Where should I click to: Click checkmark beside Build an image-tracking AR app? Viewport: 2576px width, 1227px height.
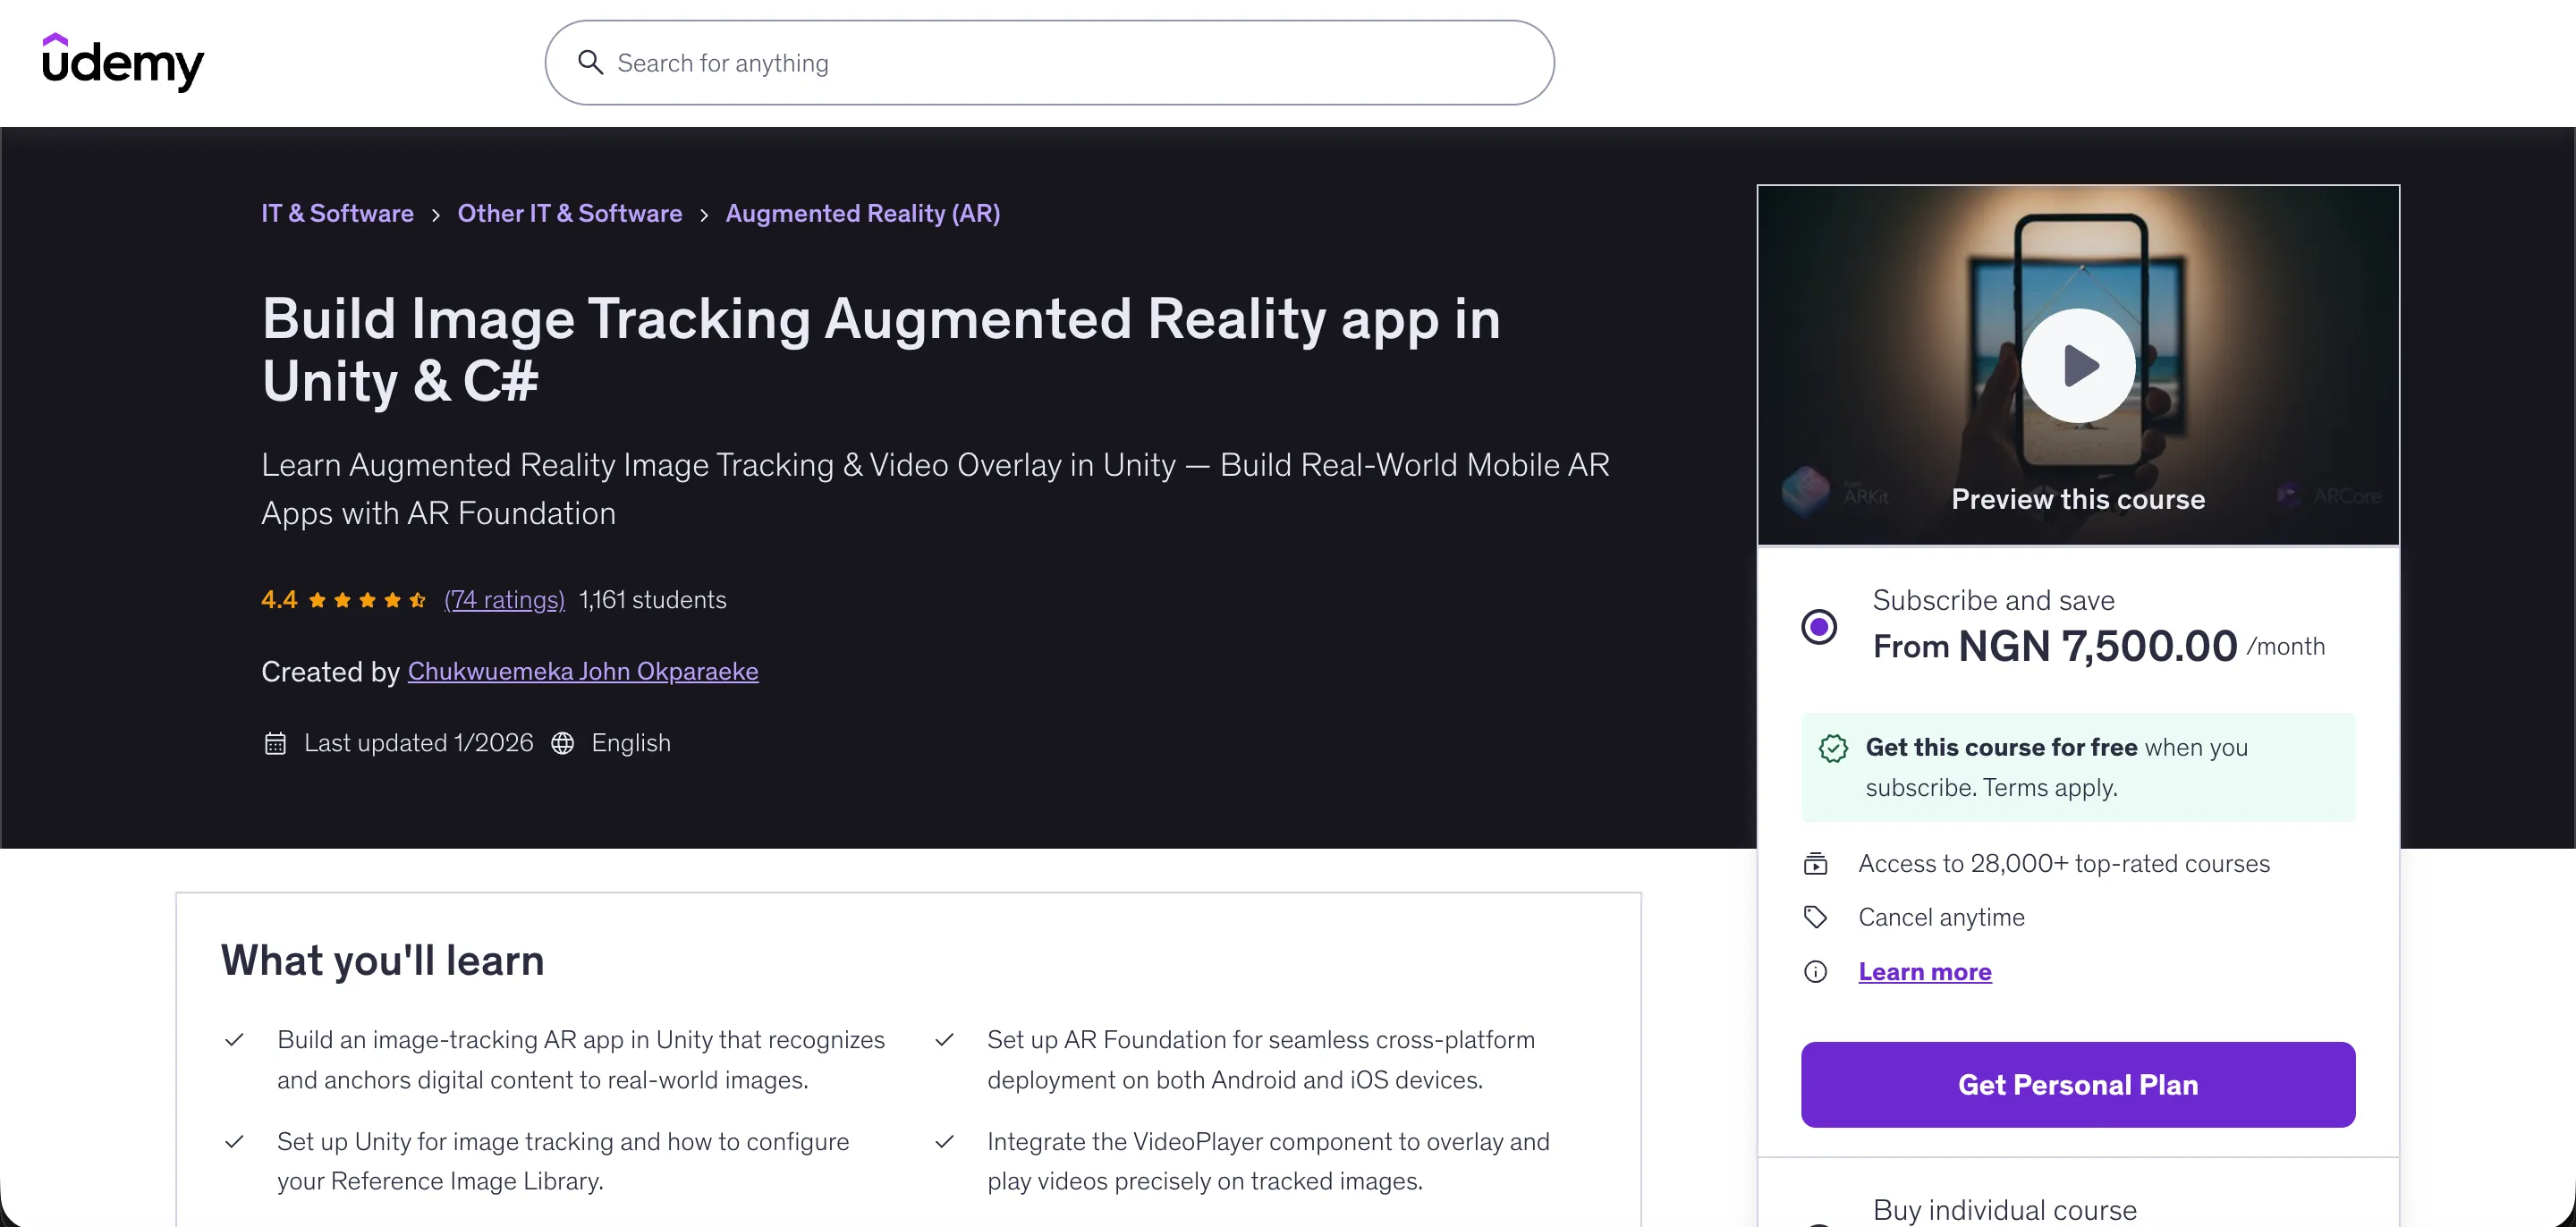234,1040
